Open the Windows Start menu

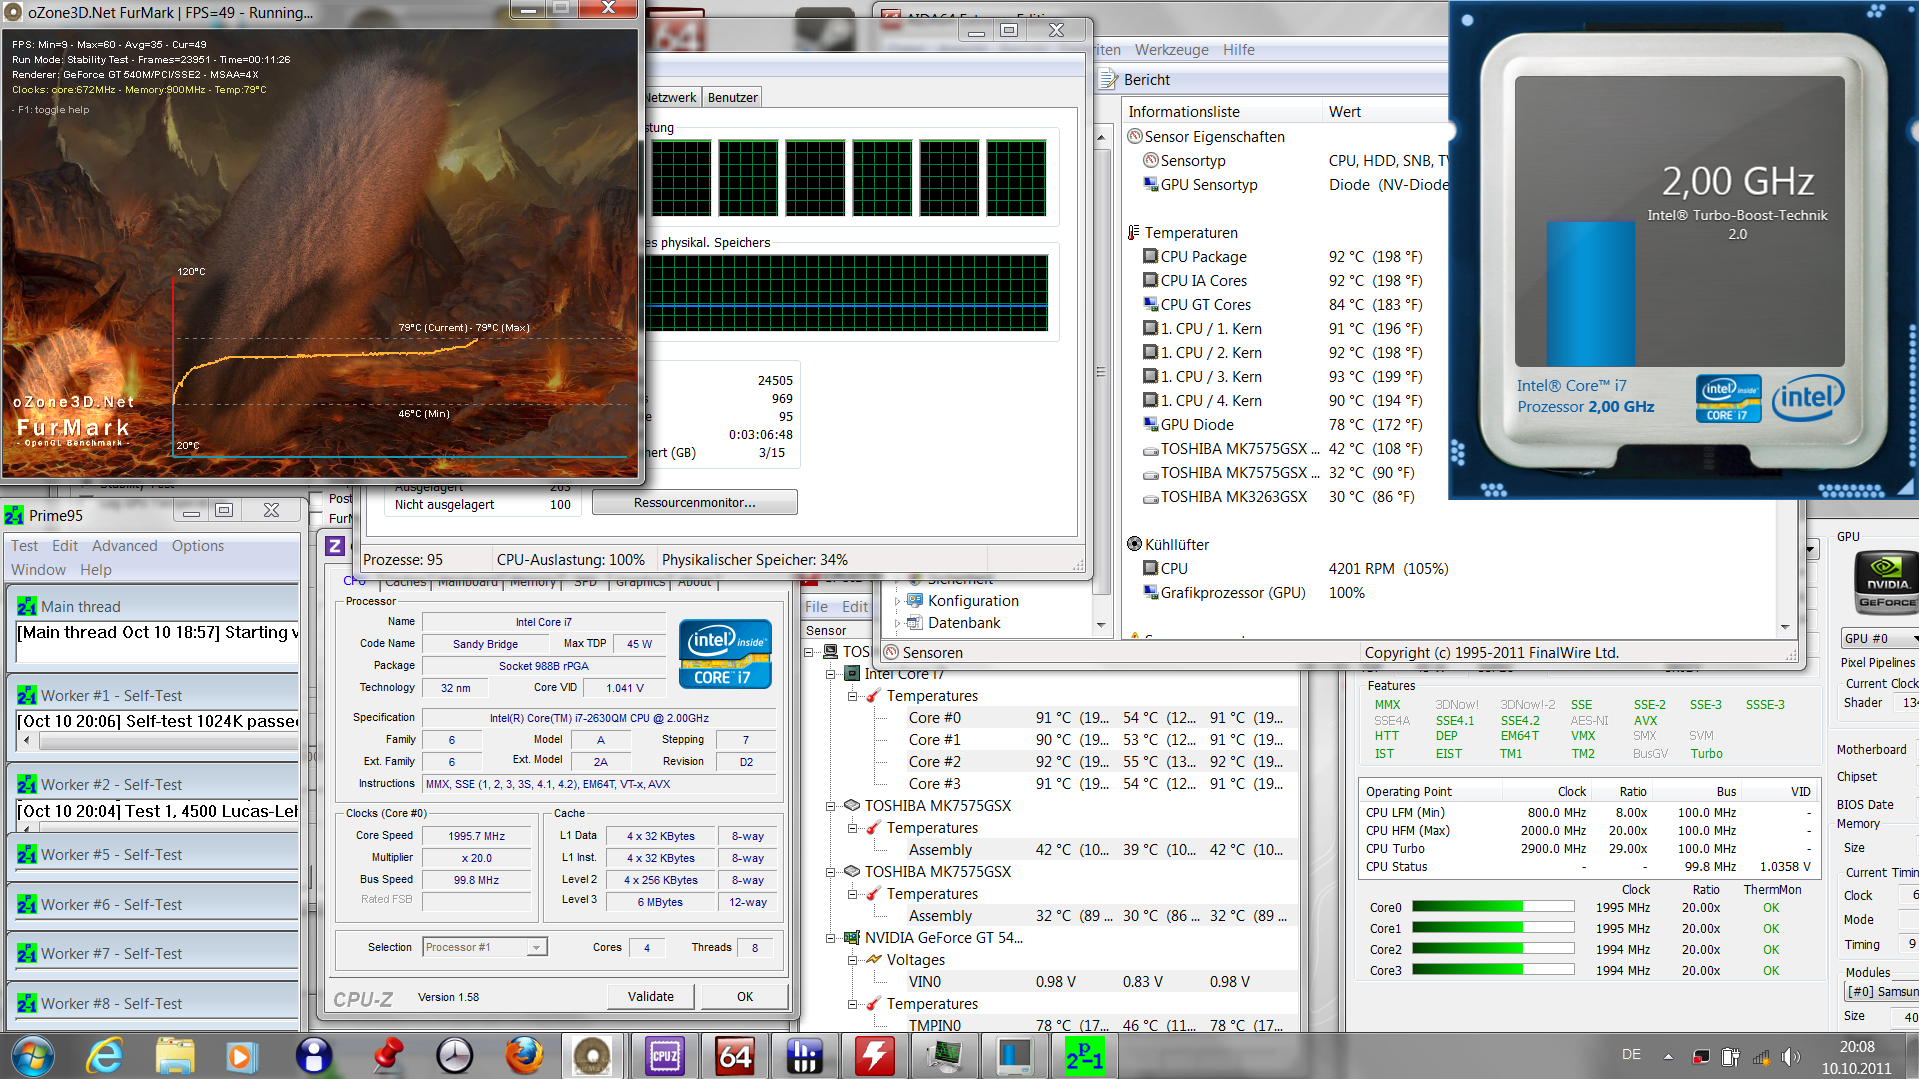pos(33,1056)
